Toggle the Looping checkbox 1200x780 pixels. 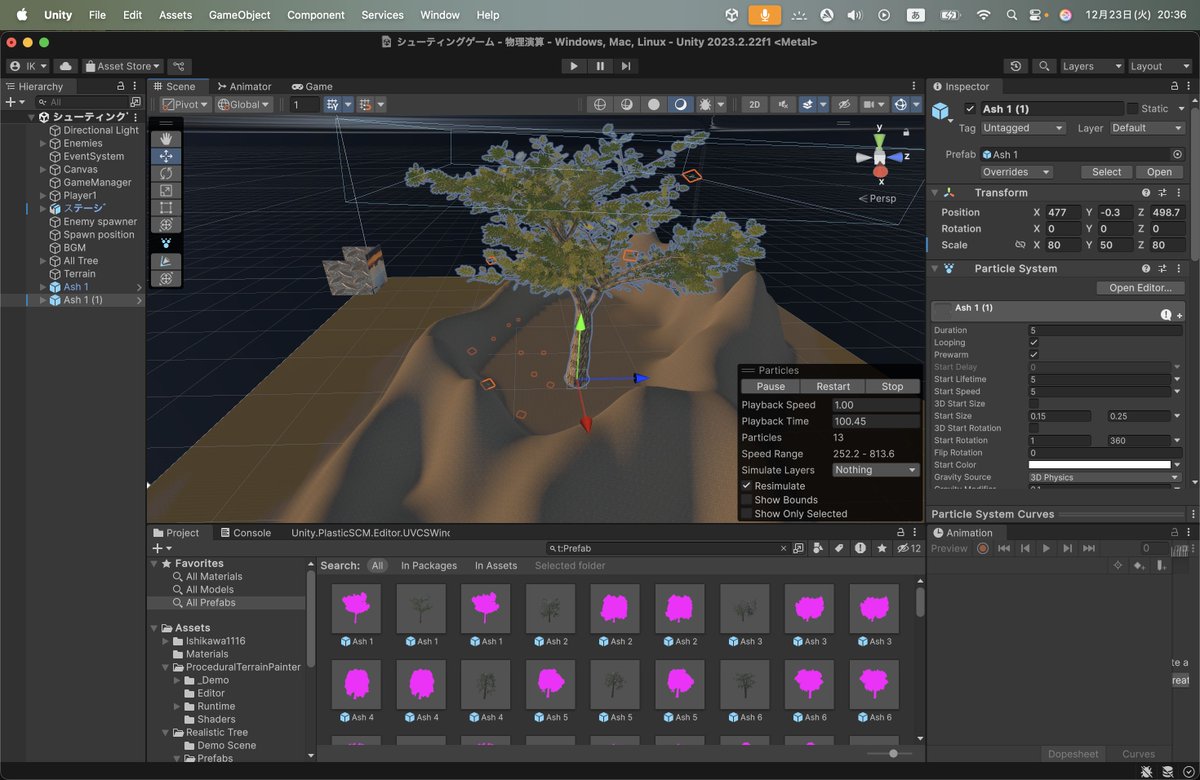click(x=1034, y=343)
